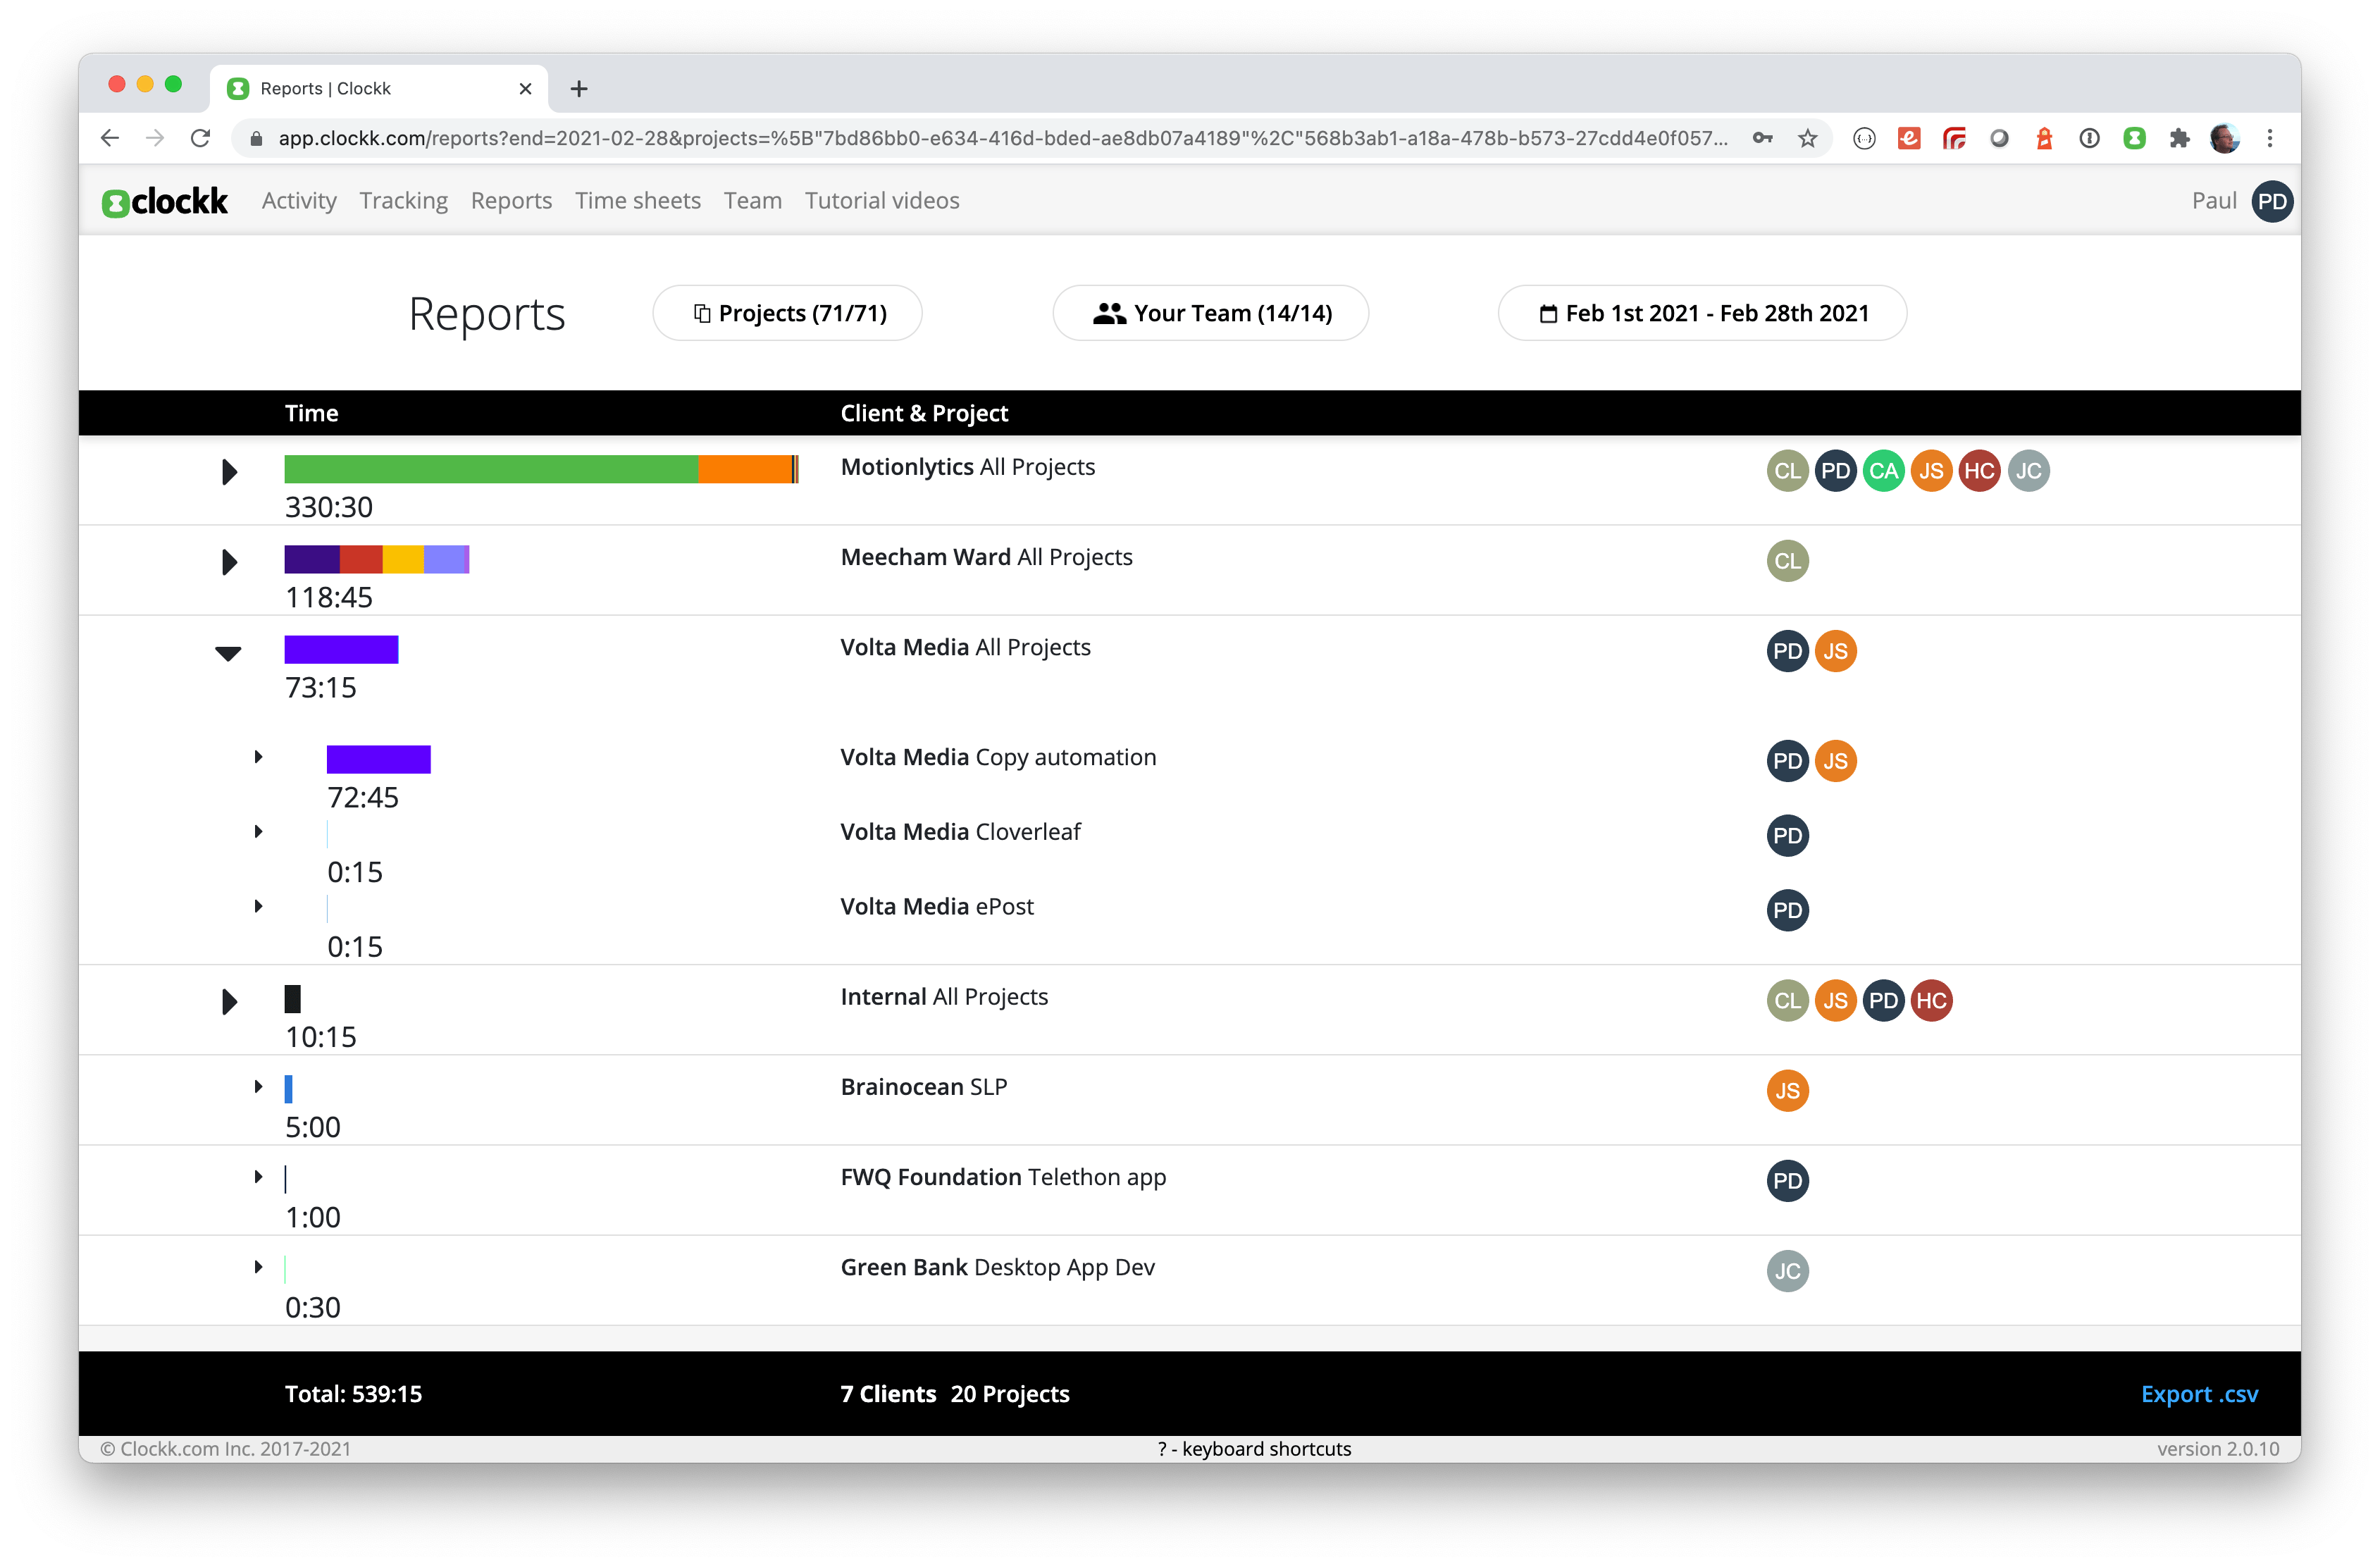Expand the Internal All Projects row
Image resolution: width=2380 pixels, height=1567 pixels.
click(x=229, y=1002)
